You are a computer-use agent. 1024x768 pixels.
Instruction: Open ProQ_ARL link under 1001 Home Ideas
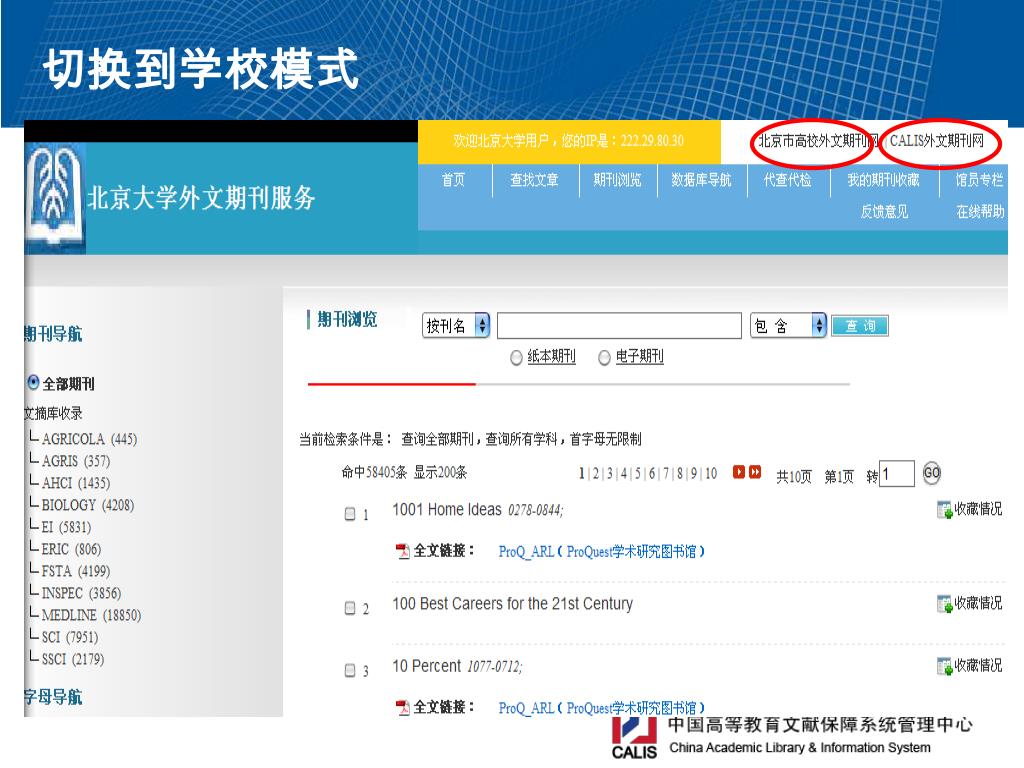click(x=601, y=552)
